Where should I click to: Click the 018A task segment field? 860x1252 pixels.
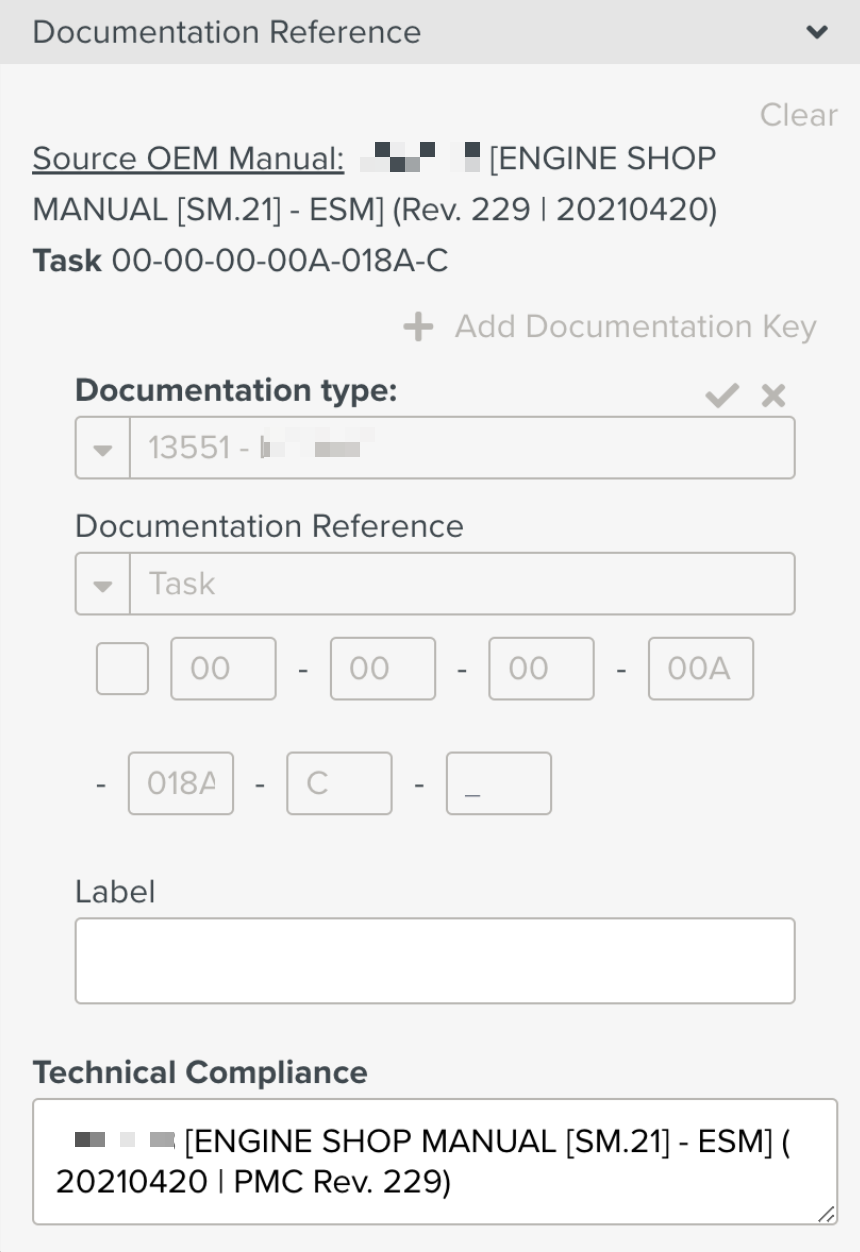coord(181,783)
